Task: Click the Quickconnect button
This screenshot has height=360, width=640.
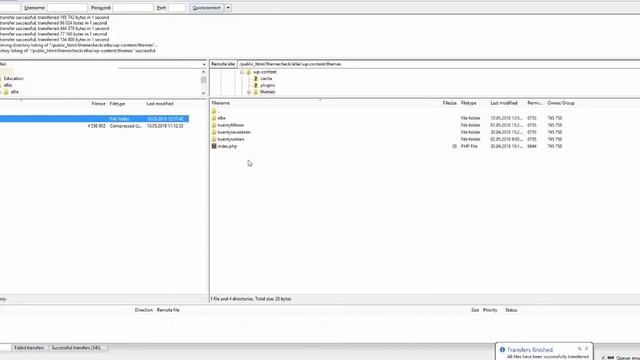Action: [x=207, y=8]
